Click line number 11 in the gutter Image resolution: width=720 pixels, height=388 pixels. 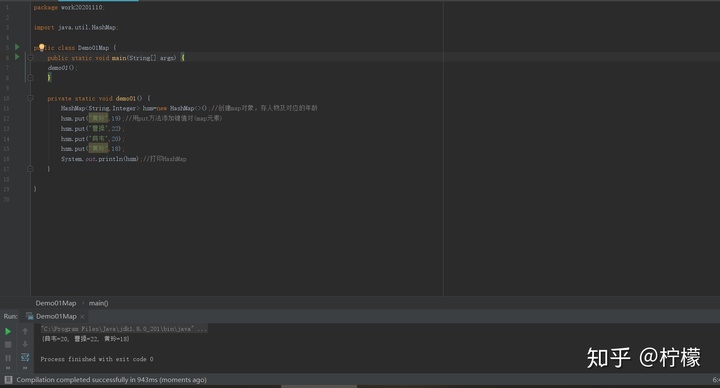pos(6,108)
